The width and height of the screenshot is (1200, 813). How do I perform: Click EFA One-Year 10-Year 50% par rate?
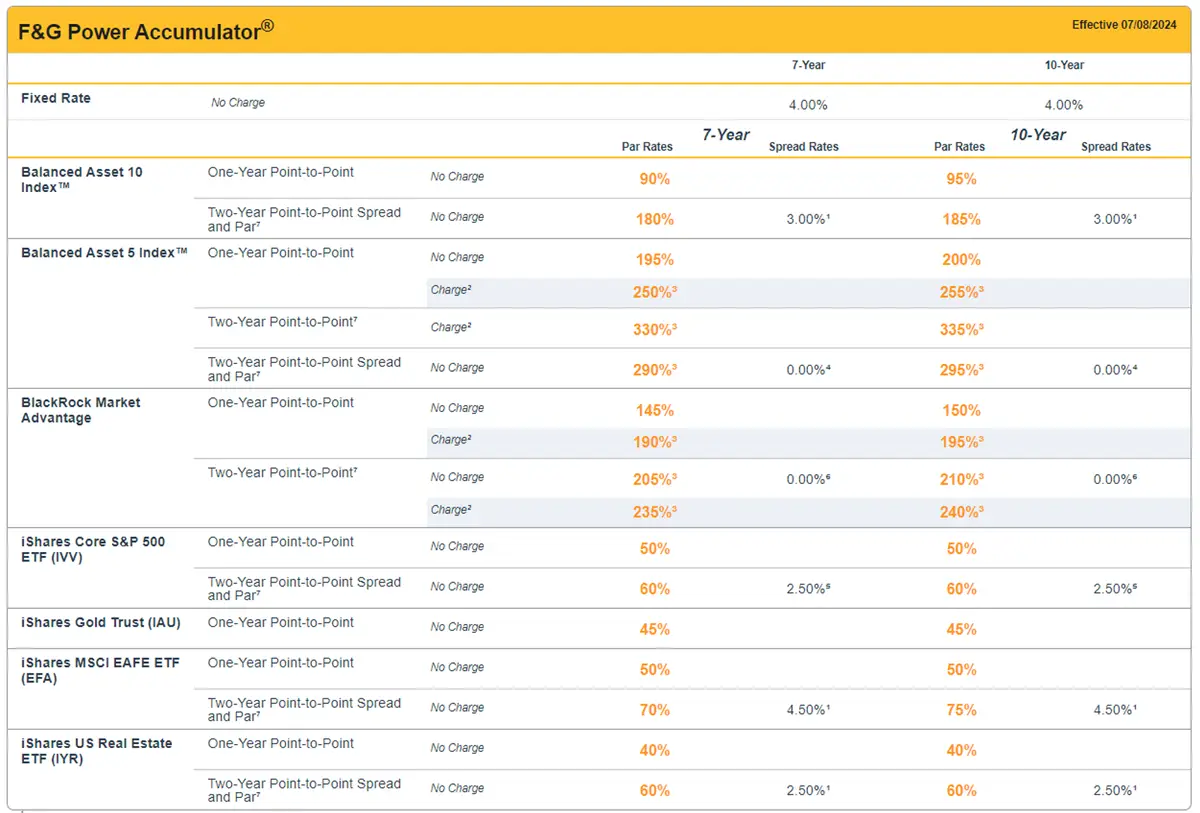[962, 670]
